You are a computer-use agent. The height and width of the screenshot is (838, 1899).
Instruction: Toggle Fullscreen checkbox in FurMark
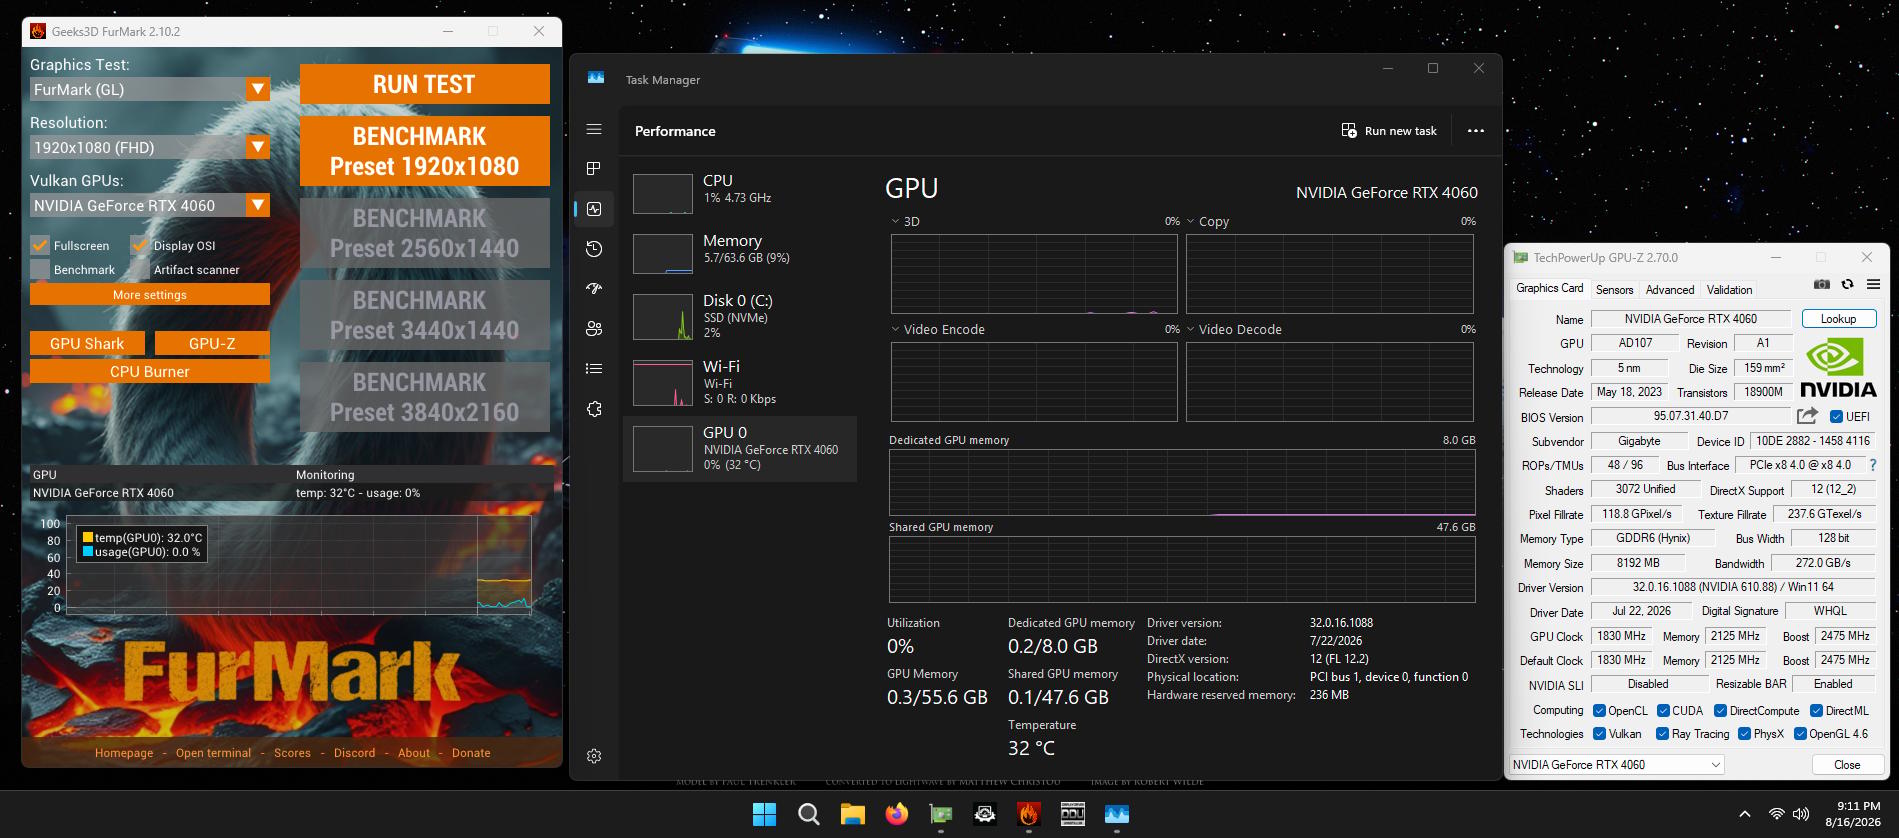40,245
